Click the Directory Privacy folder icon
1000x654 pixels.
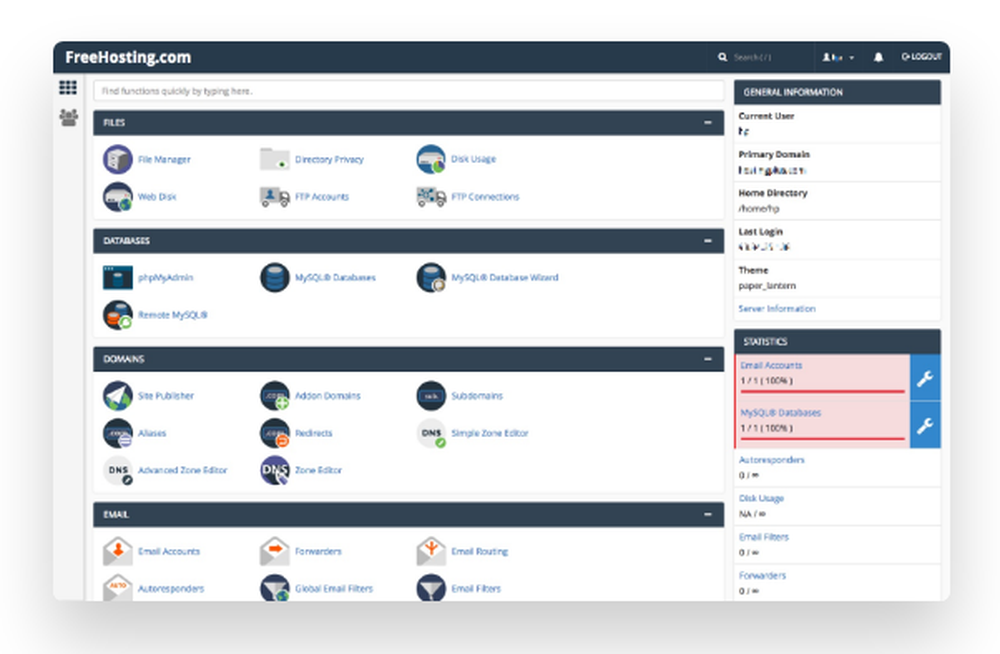pos(274,159)
